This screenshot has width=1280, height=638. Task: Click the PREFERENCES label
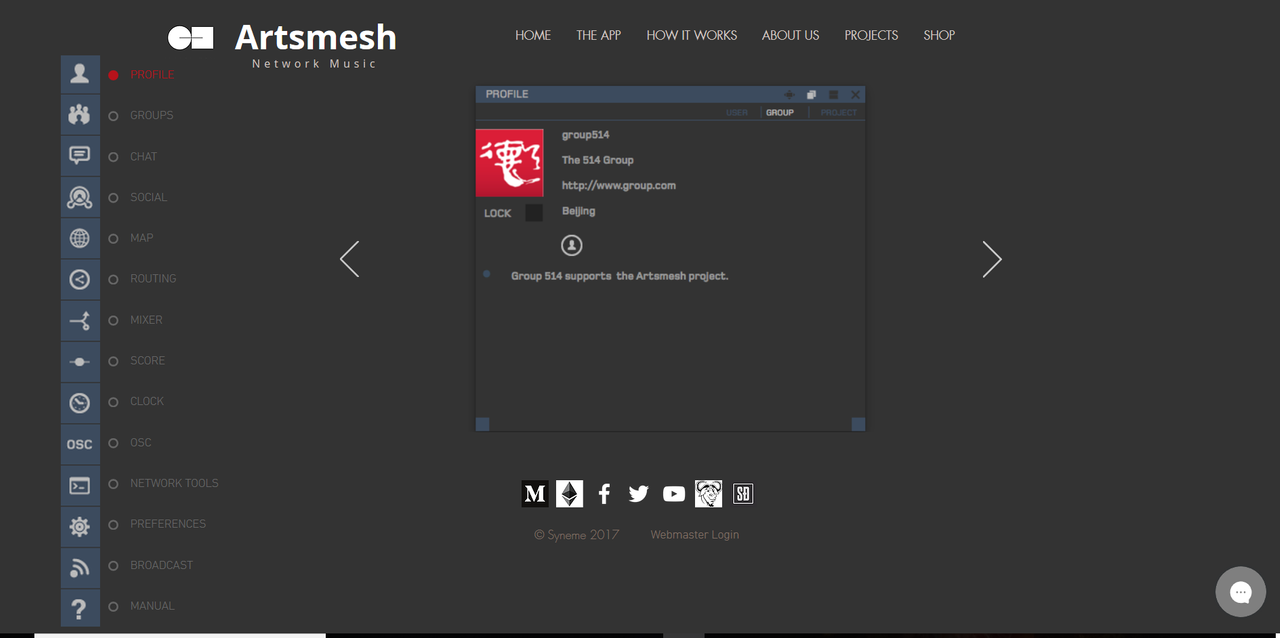tap(168, 524)
